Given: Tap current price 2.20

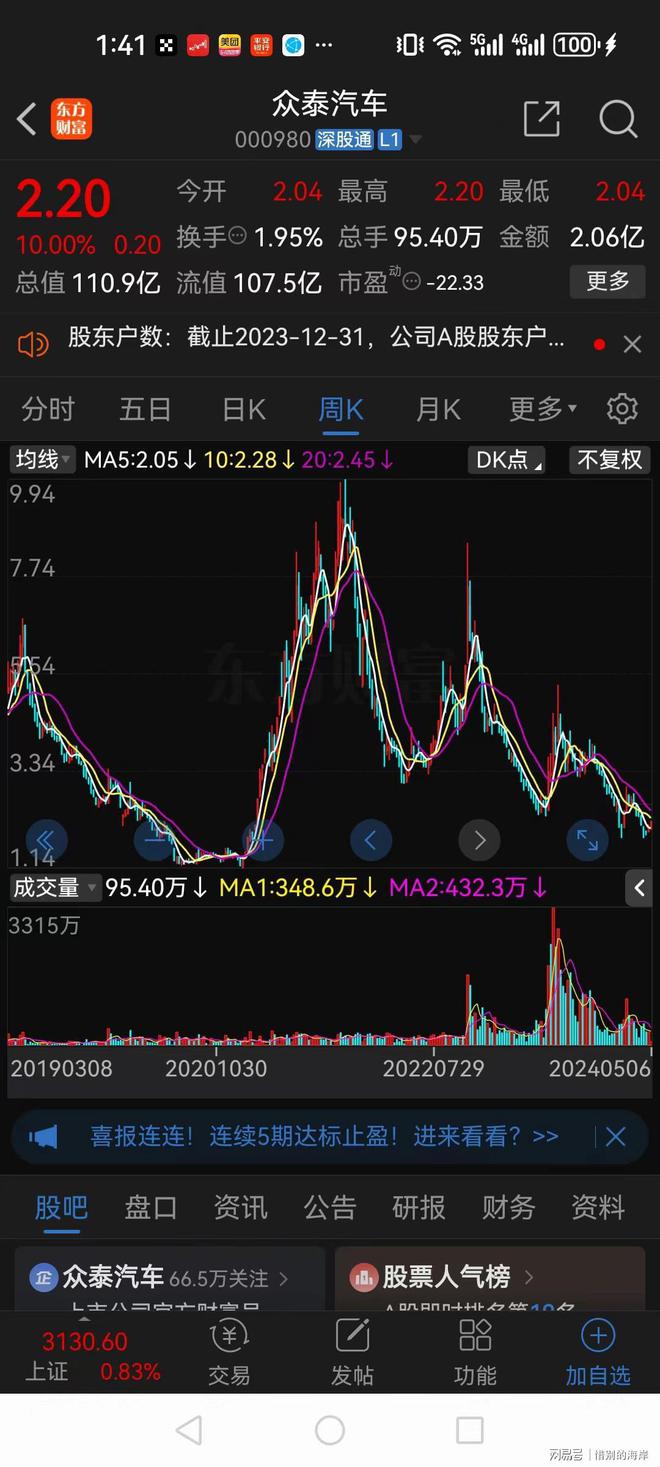Looking at the screenshot, I should [63, 200].
